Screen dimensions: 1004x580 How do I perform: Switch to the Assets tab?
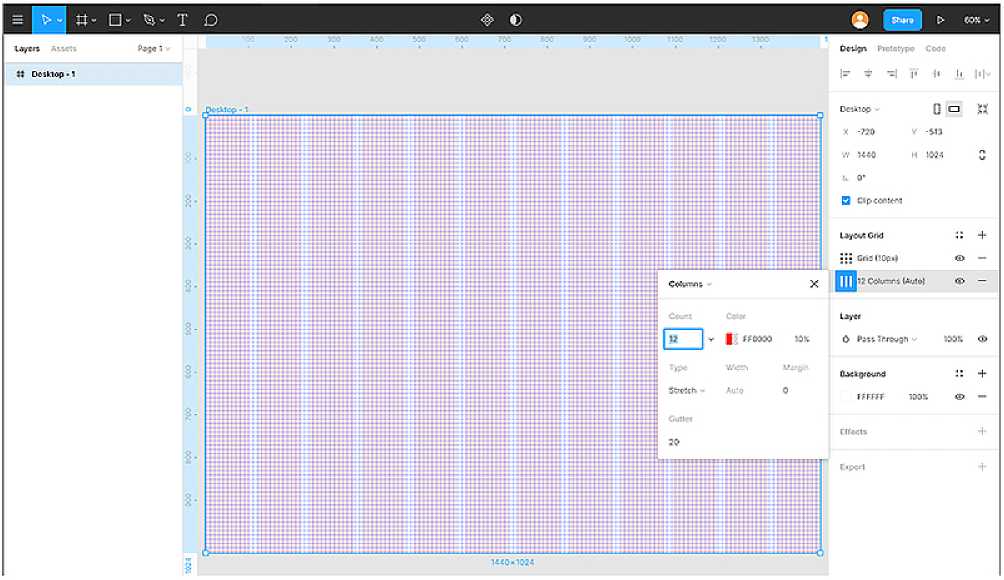point(63,49)
